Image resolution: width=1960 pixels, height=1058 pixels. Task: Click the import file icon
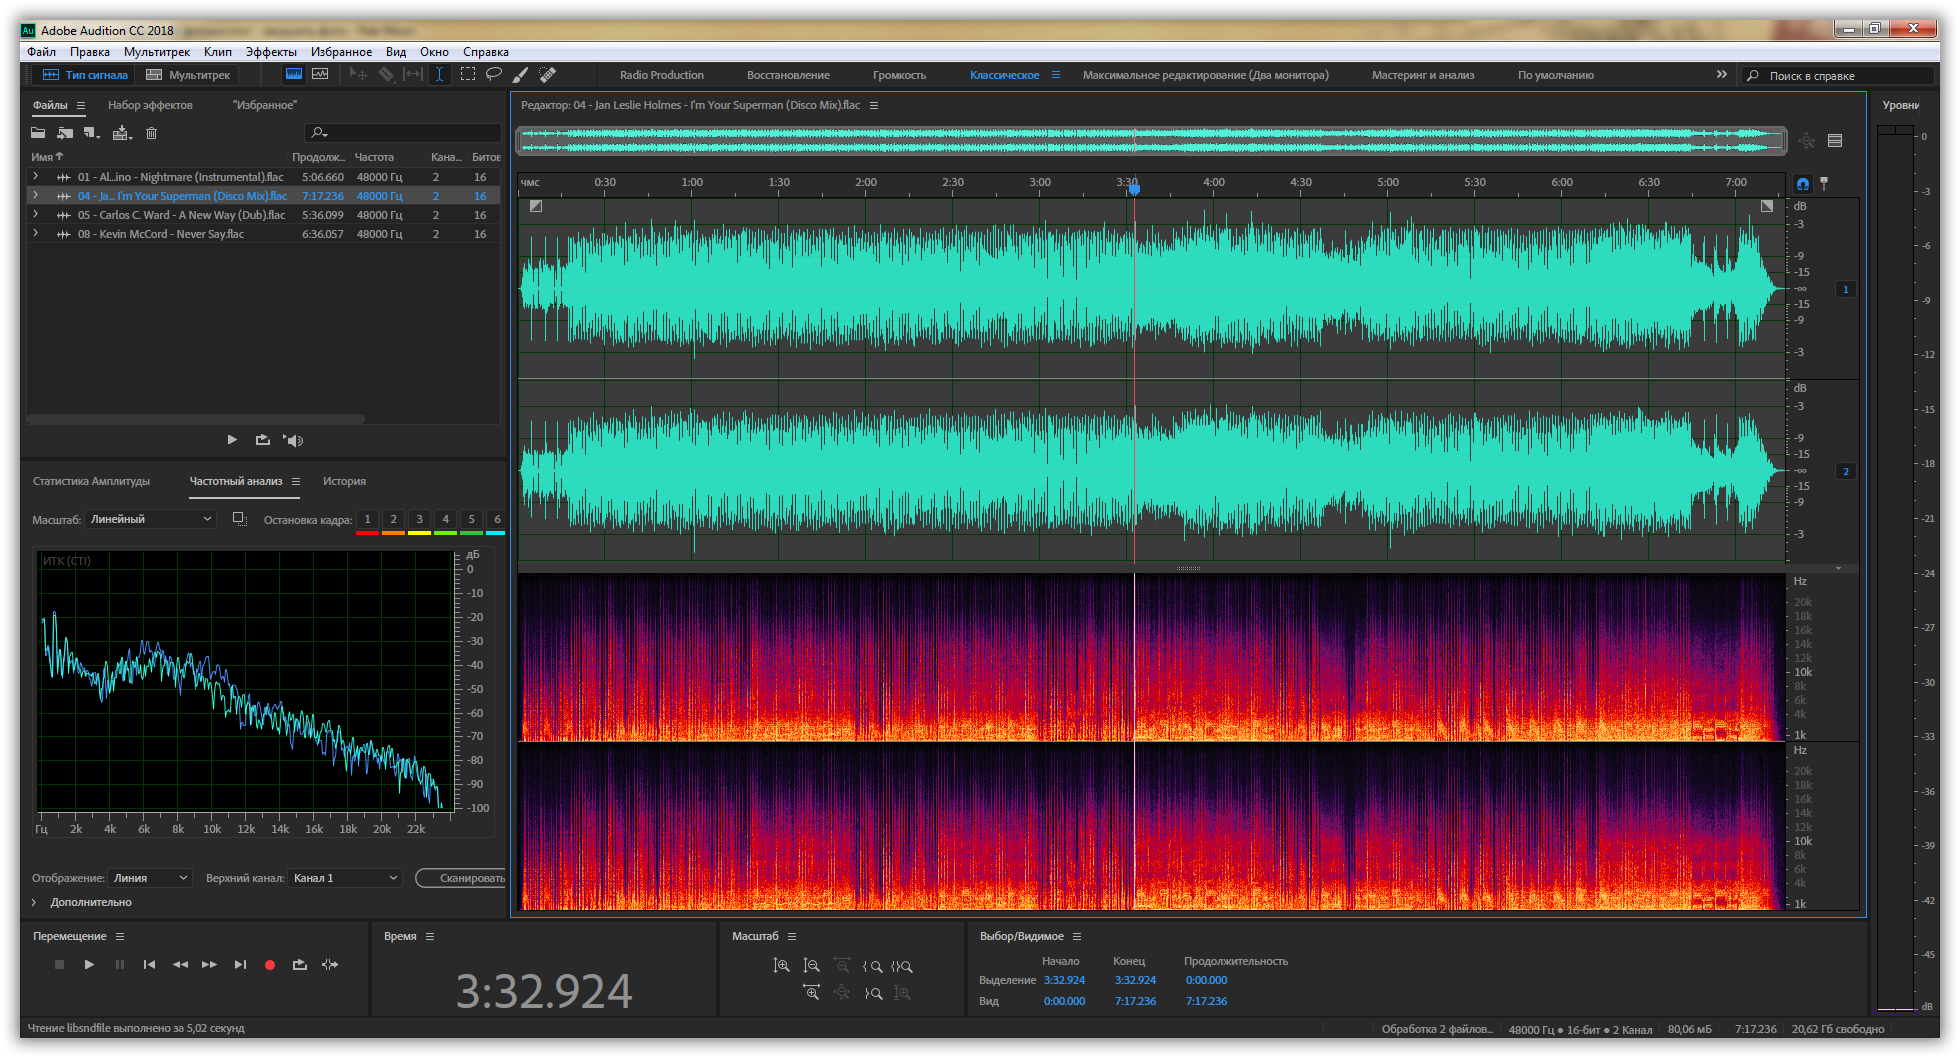pyautogui.click(x=65, y=133)
